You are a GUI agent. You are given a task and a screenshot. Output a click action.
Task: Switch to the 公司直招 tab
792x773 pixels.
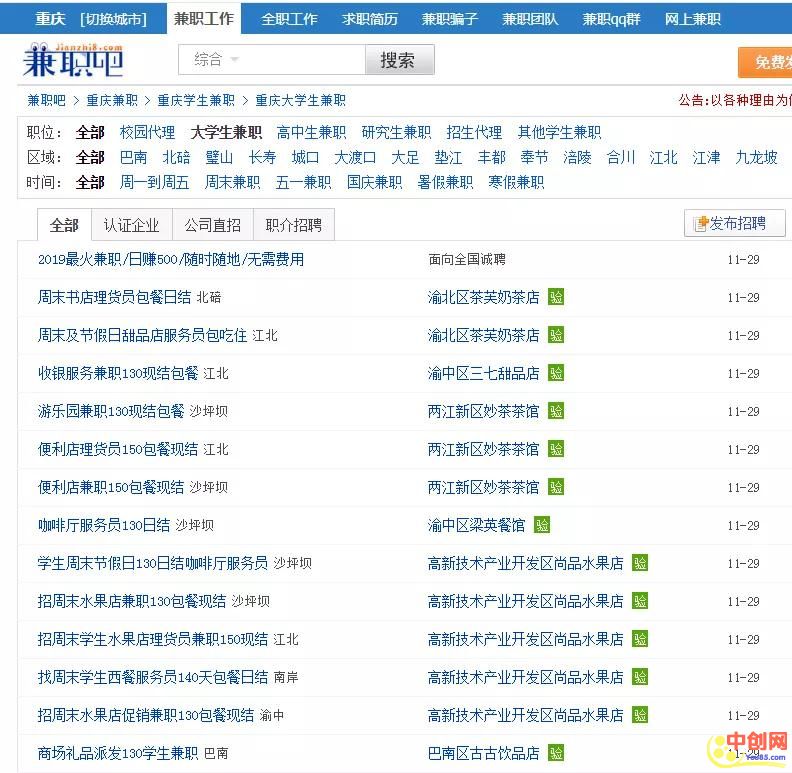point(212,225)
